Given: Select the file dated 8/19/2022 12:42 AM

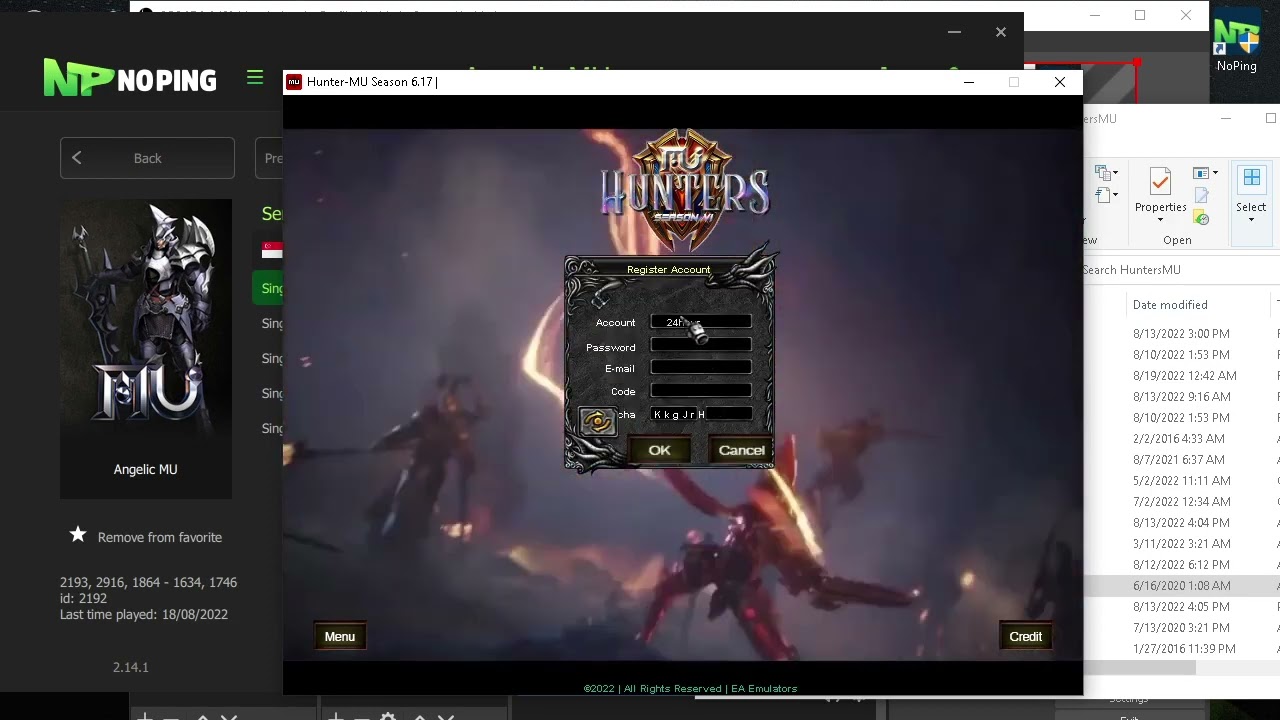Looking at the screenshot, I should pos(1184,376).
